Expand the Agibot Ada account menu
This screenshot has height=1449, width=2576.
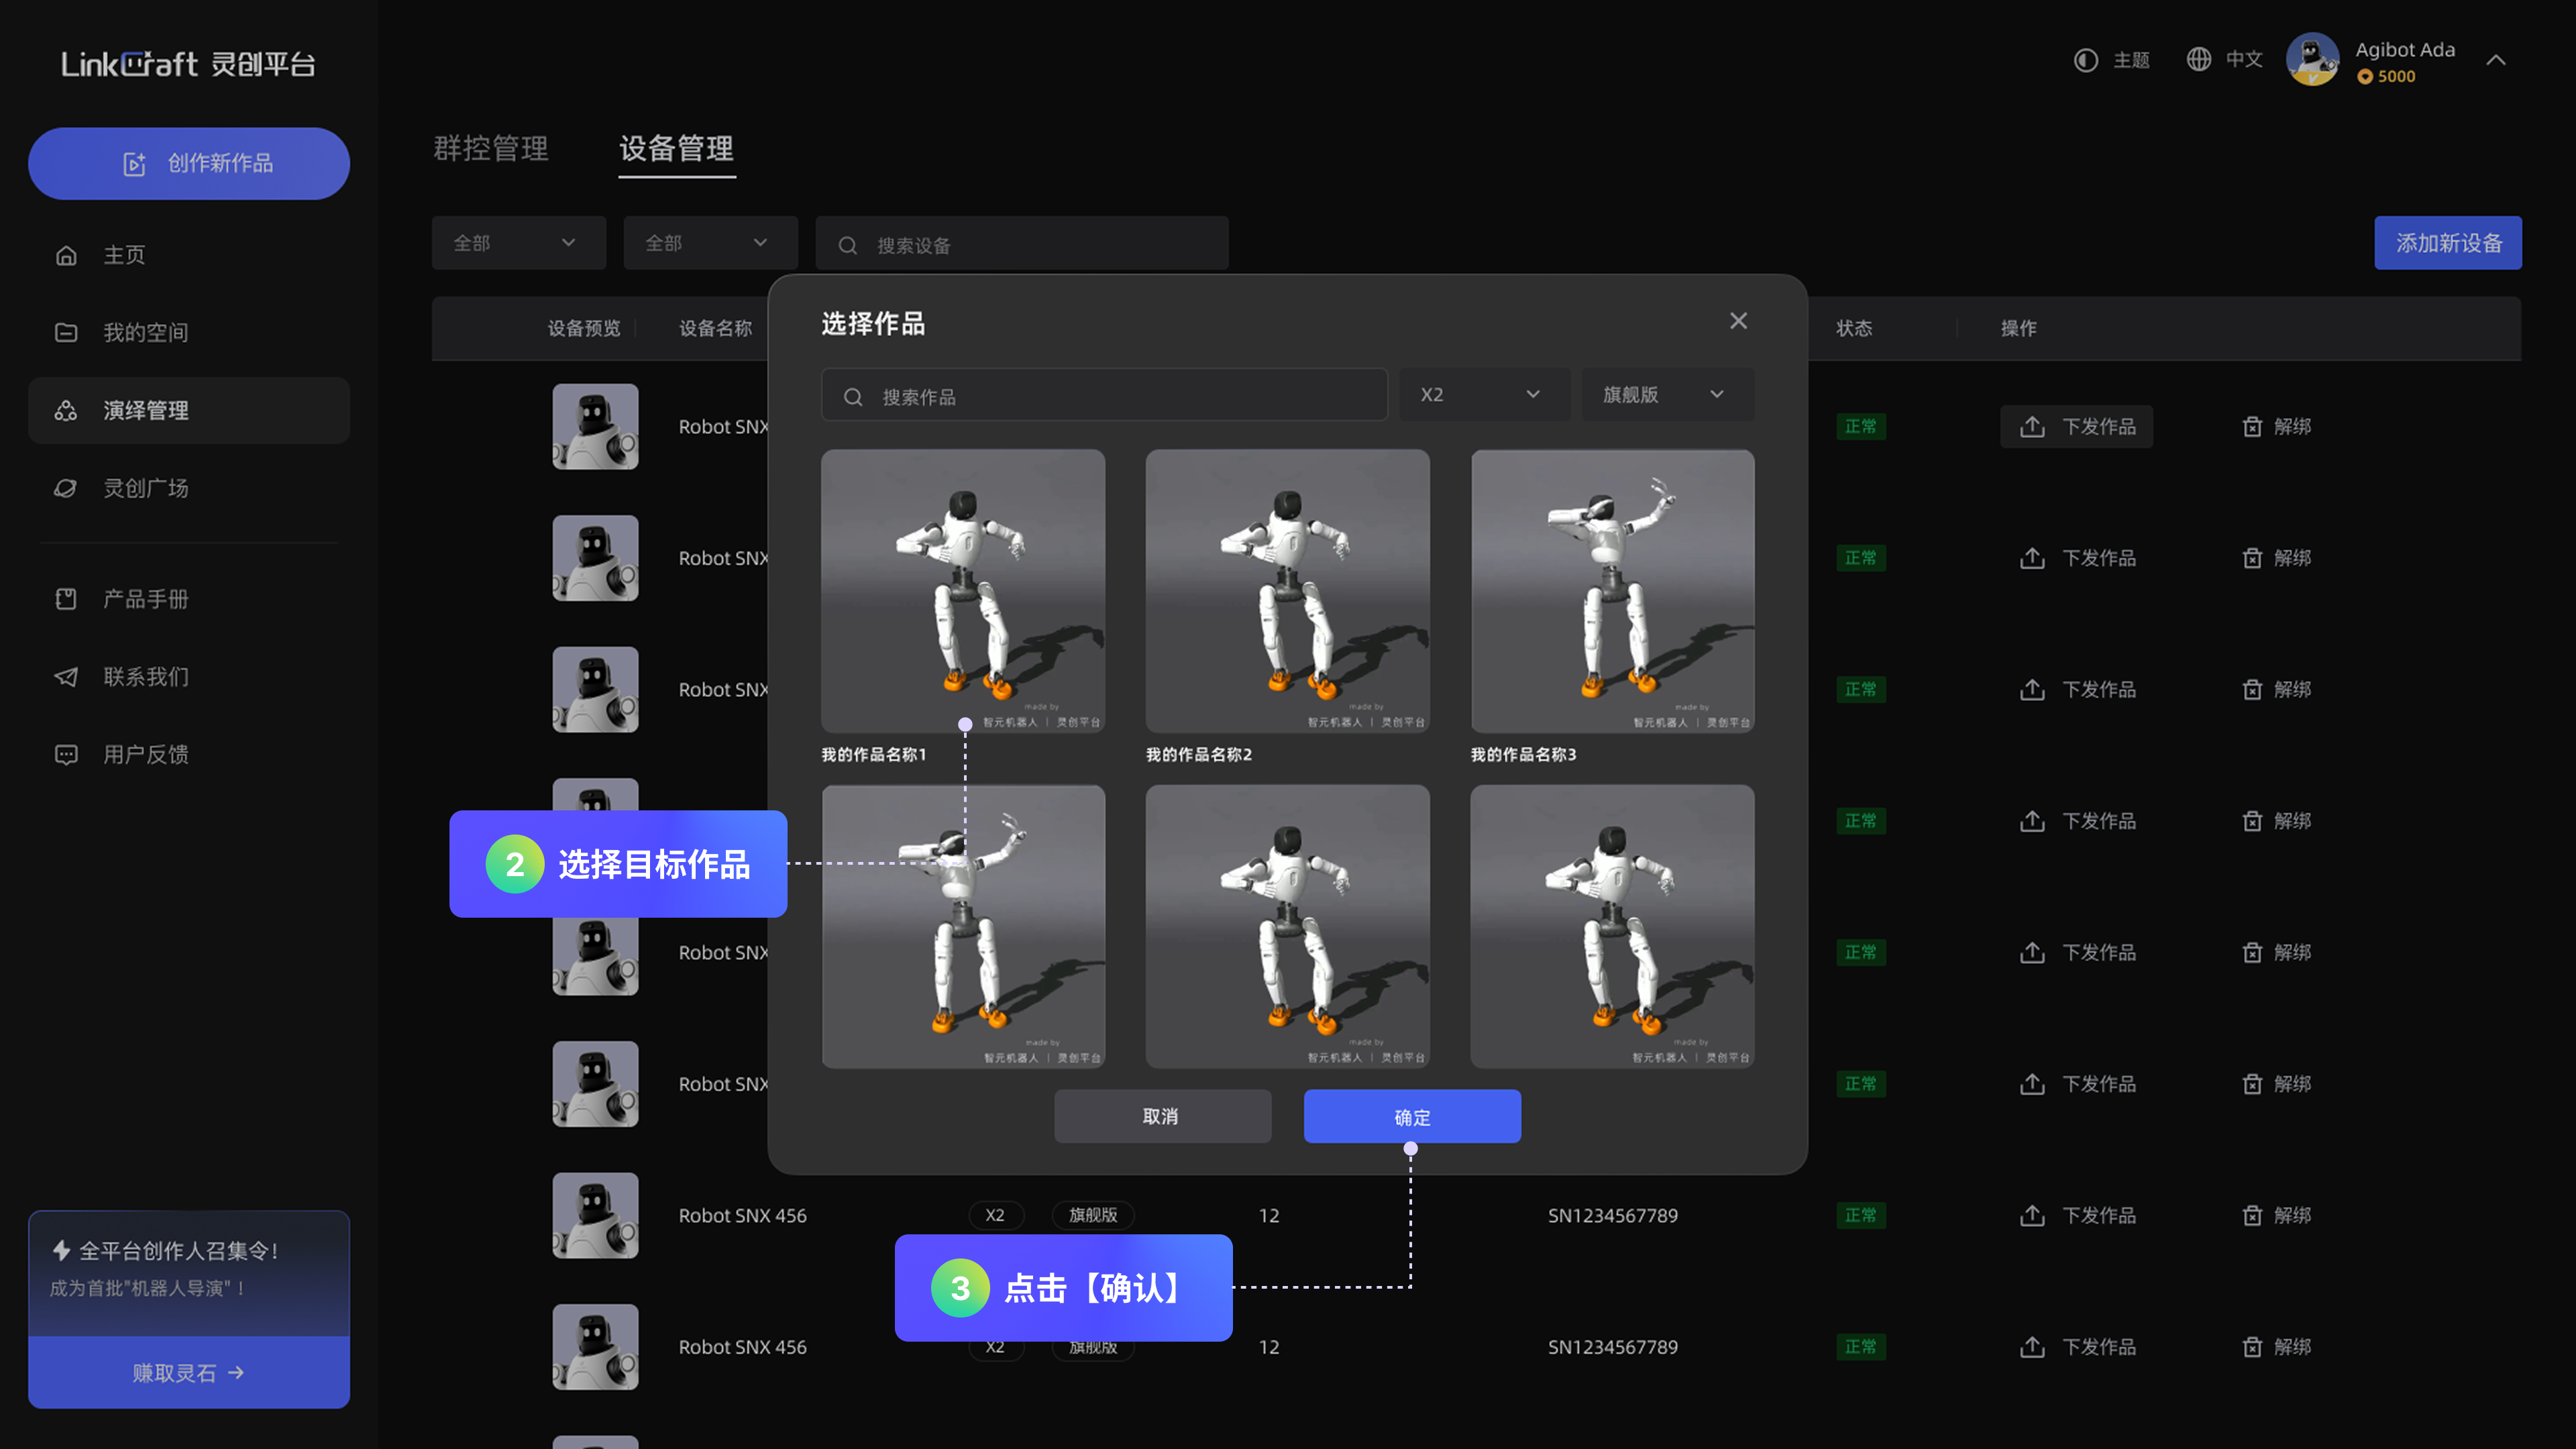point(2495,60)
